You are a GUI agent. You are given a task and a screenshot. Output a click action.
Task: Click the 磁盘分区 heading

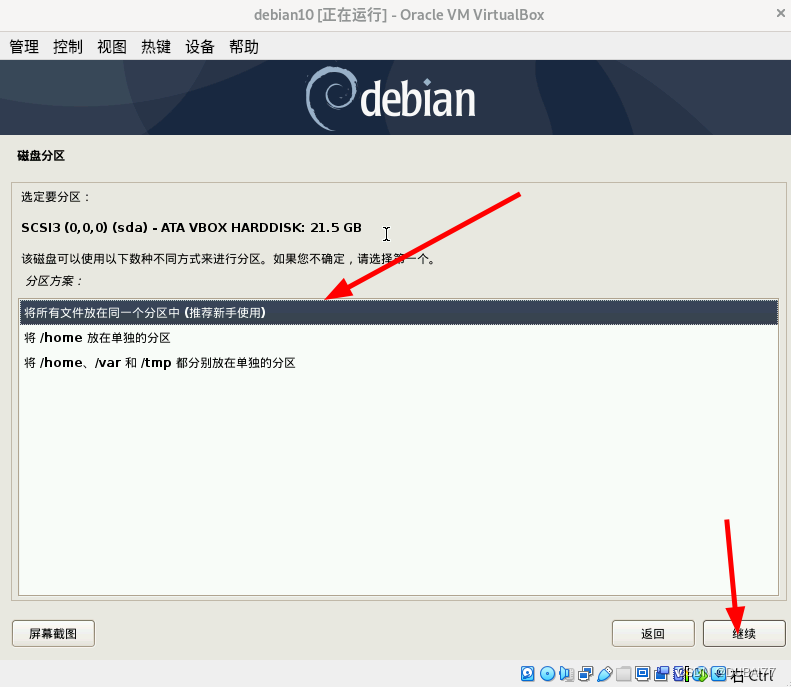pyautogui.click(x=41, y=156)
